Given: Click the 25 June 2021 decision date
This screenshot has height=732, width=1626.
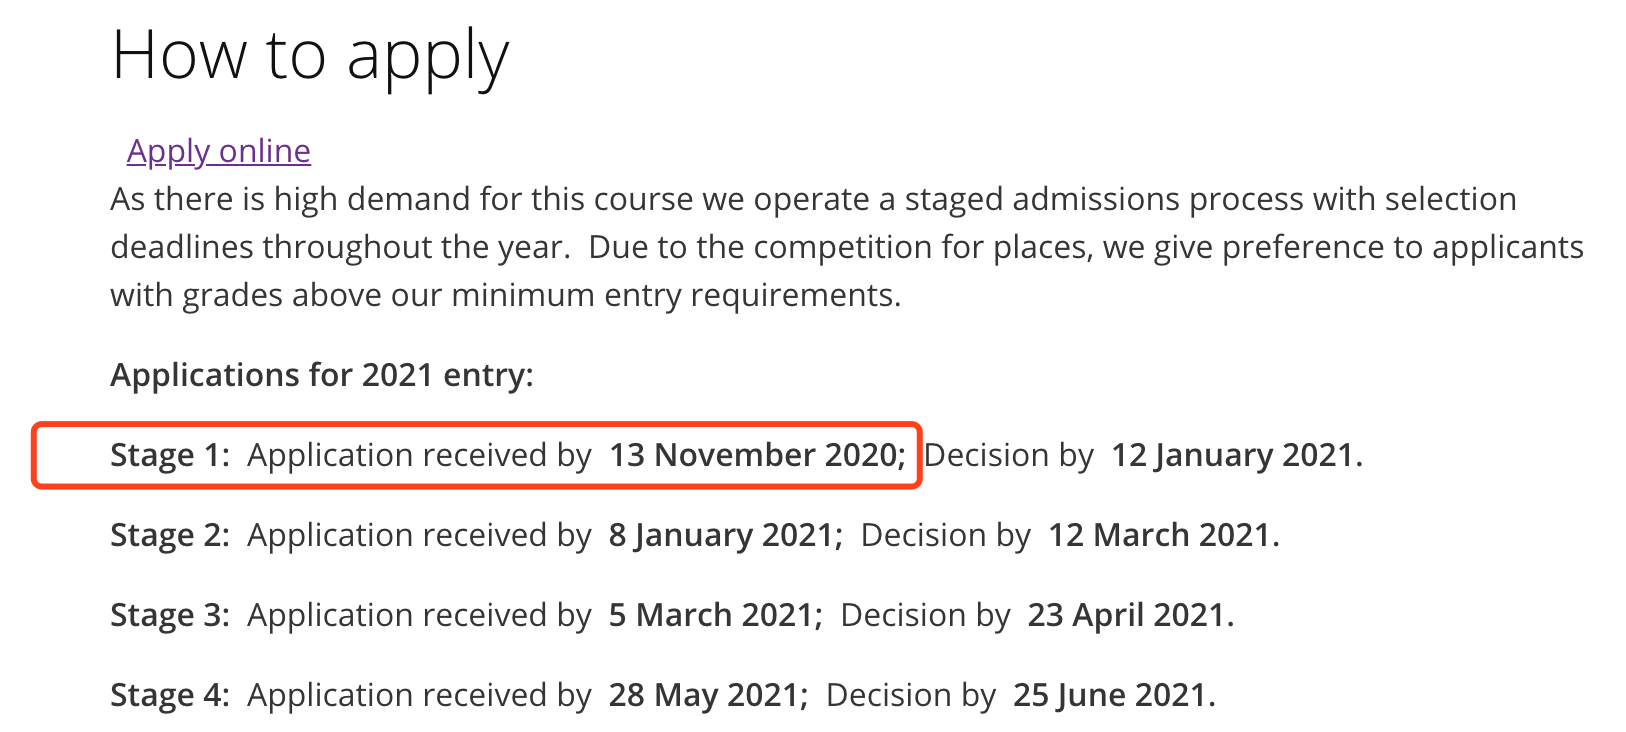Looking at the screenshot, I should pos(1113,695).
